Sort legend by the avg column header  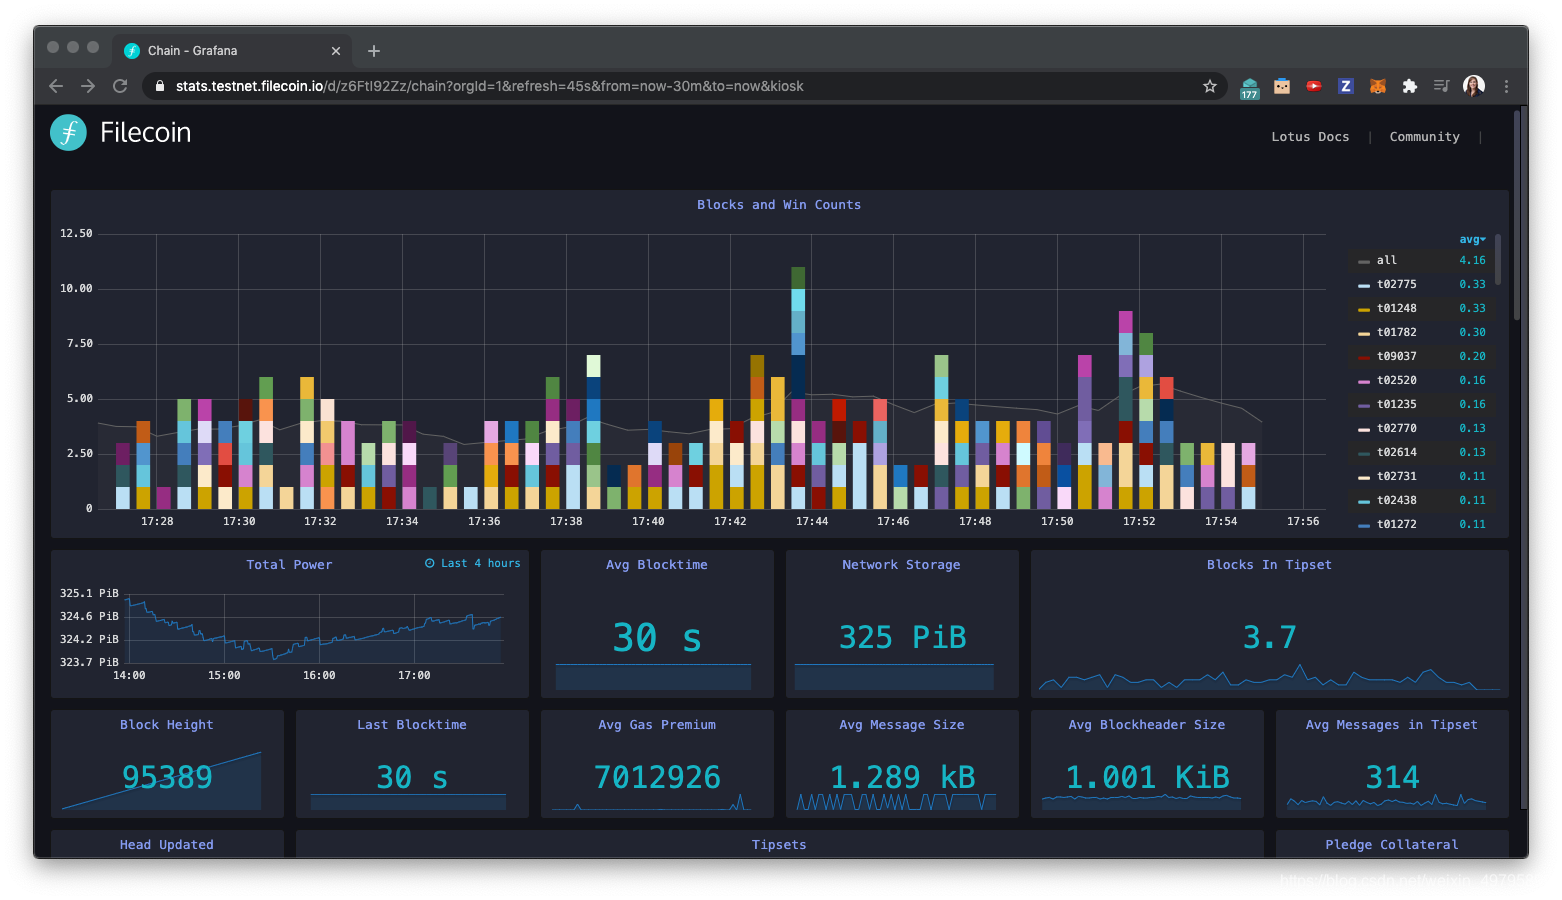[x=1472, y=239]
